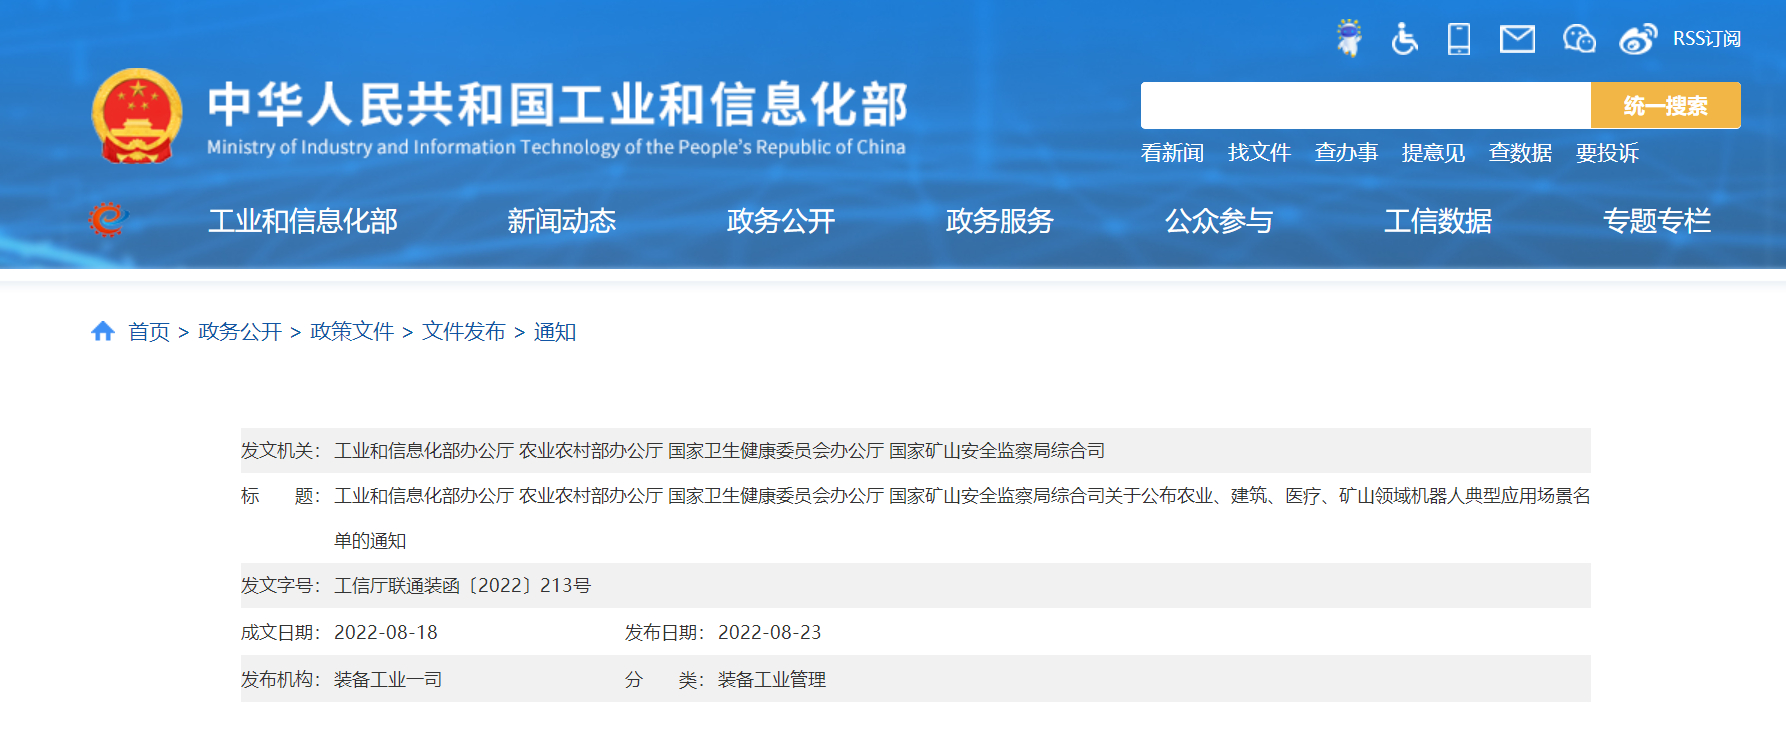Click the 查数据 quick link
The image size is (1786, 748).
[x=1520, y=153]
